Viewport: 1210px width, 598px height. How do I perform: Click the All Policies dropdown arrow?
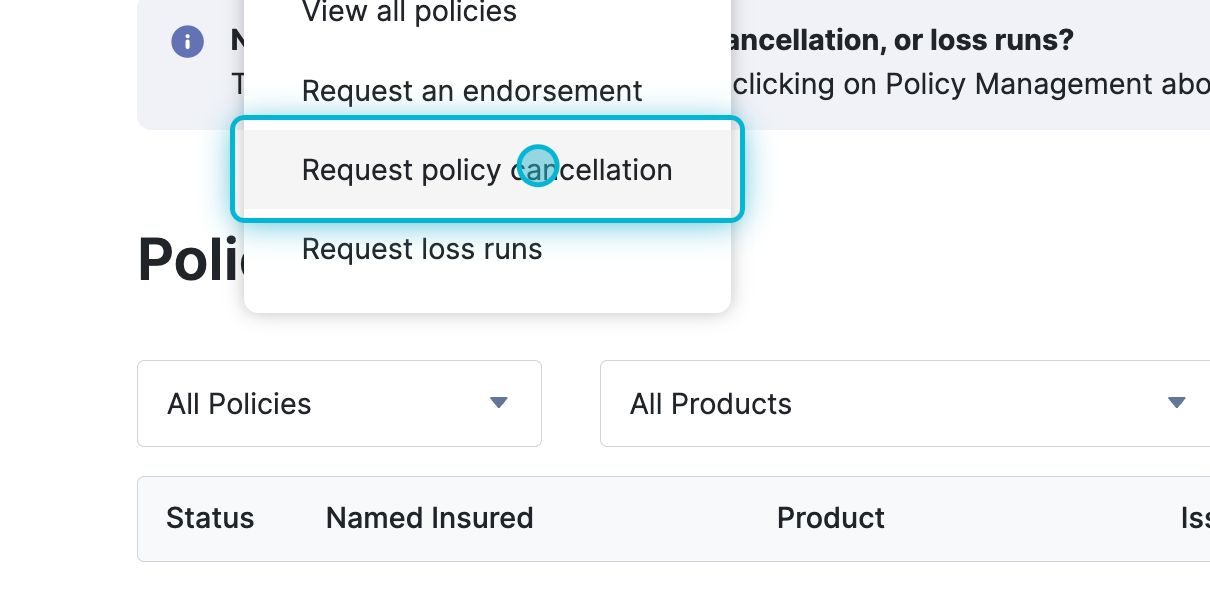click(x=499, y=403)
